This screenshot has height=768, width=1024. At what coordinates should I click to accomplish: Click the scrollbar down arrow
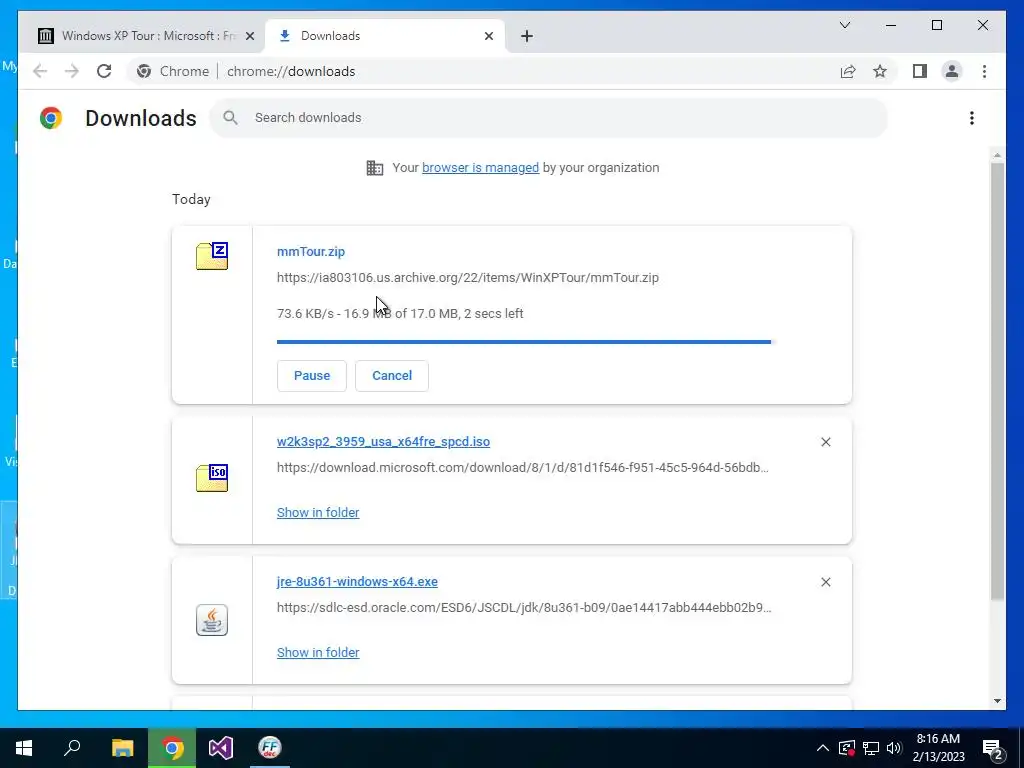(997, 701)
